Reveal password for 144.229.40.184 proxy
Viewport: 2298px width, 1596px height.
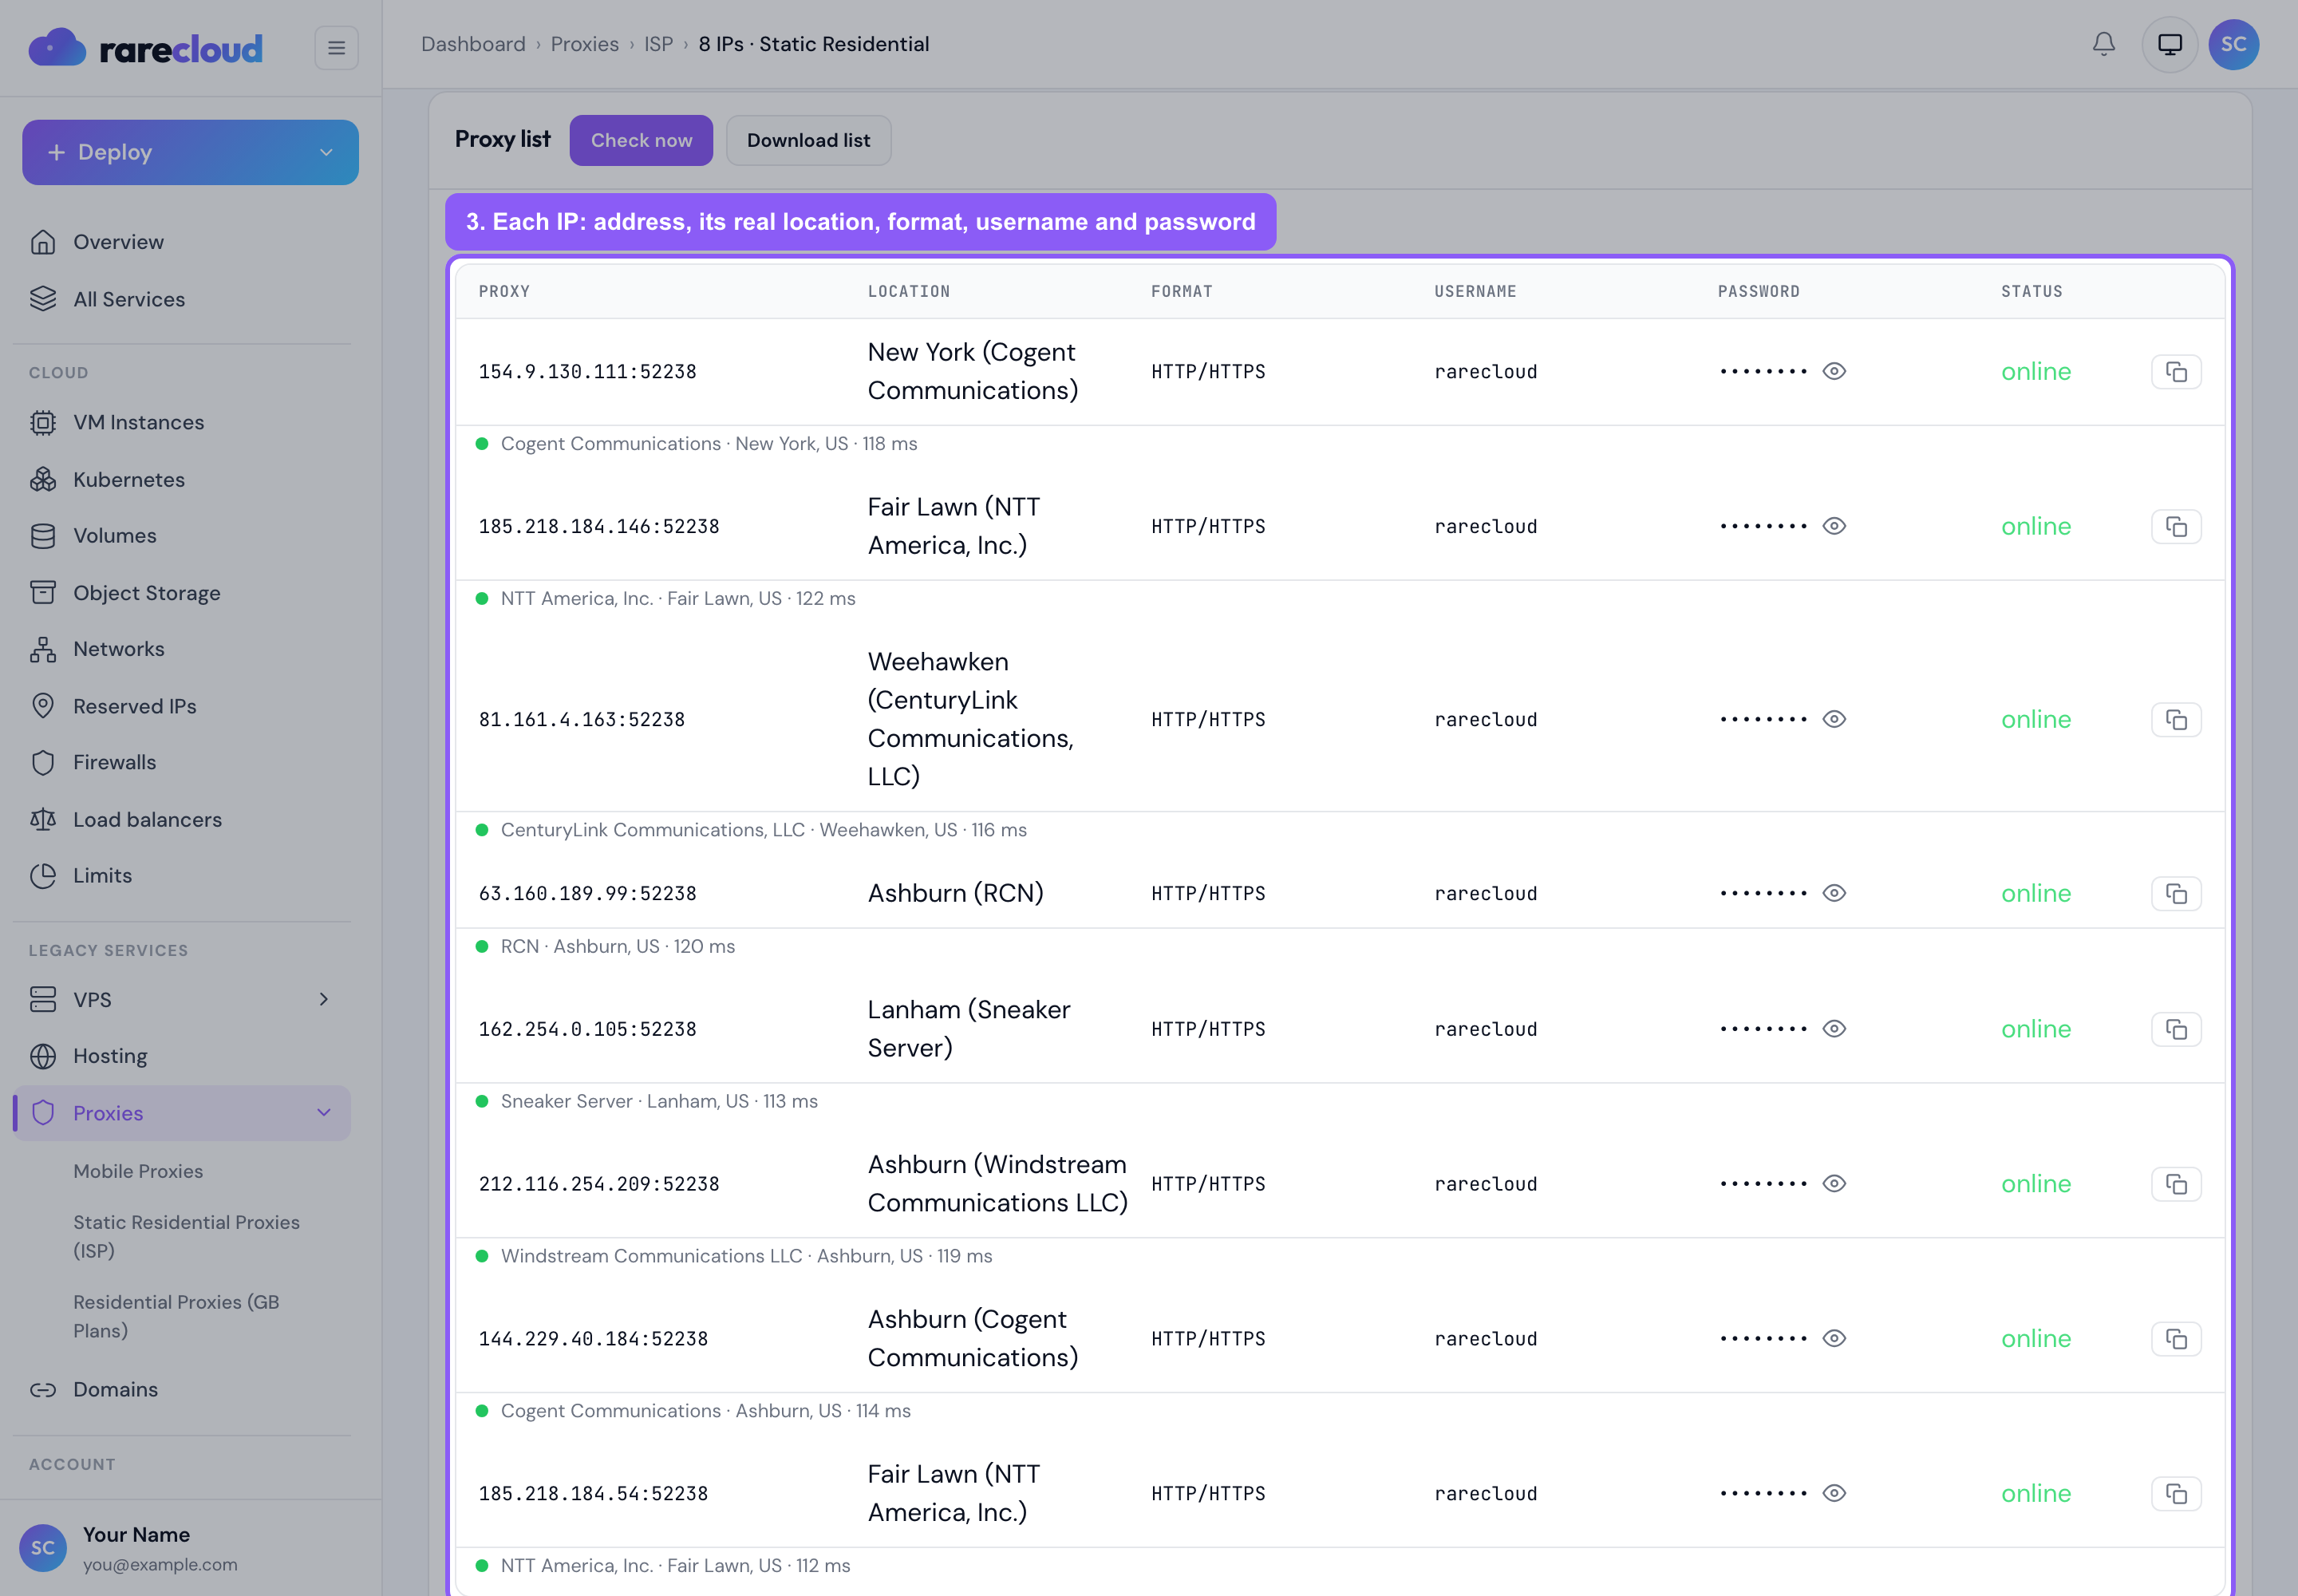(x=1834, y=1339)
